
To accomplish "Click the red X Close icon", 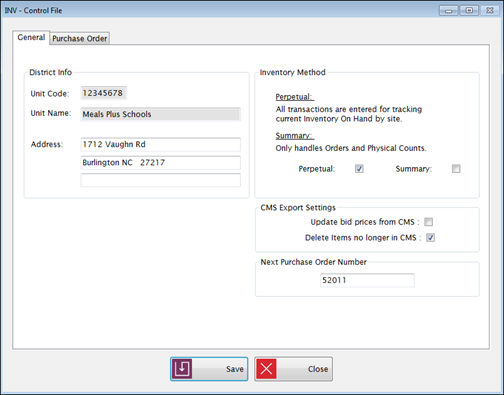I will click(x=266, y=369).
